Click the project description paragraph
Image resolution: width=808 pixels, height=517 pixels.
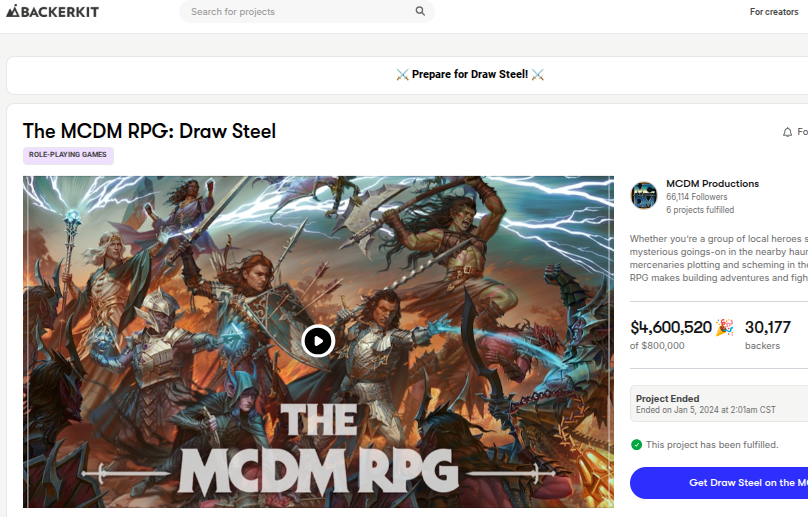(x=719, y=258)
